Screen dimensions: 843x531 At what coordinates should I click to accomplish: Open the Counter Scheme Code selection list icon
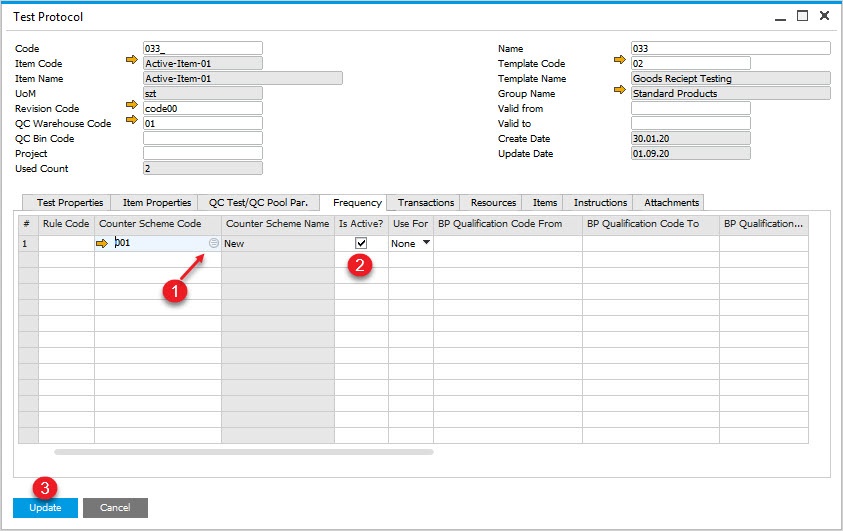[x=213, y=243]
